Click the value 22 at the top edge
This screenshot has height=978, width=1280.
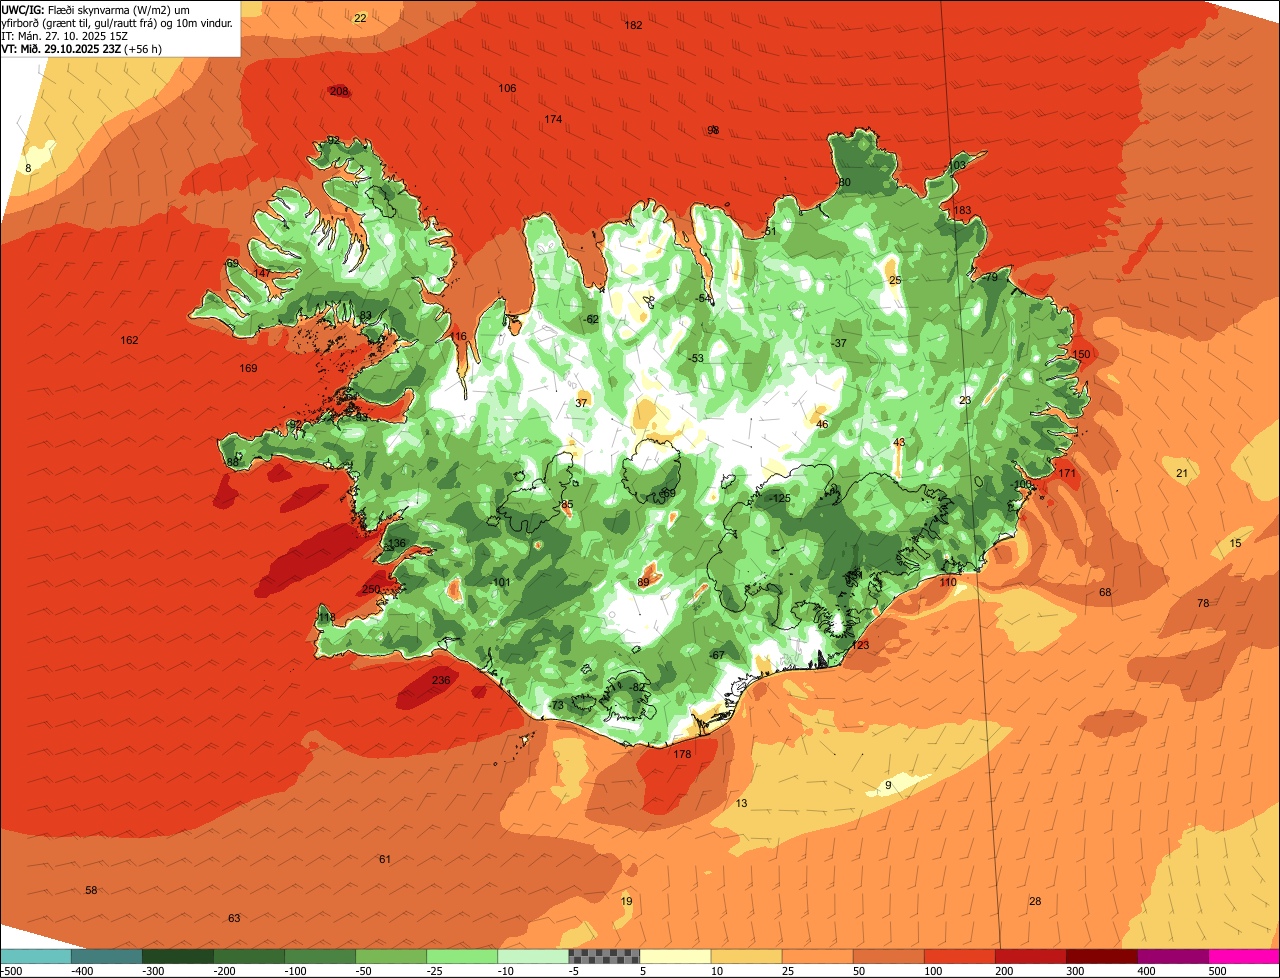tap(360, 18)
